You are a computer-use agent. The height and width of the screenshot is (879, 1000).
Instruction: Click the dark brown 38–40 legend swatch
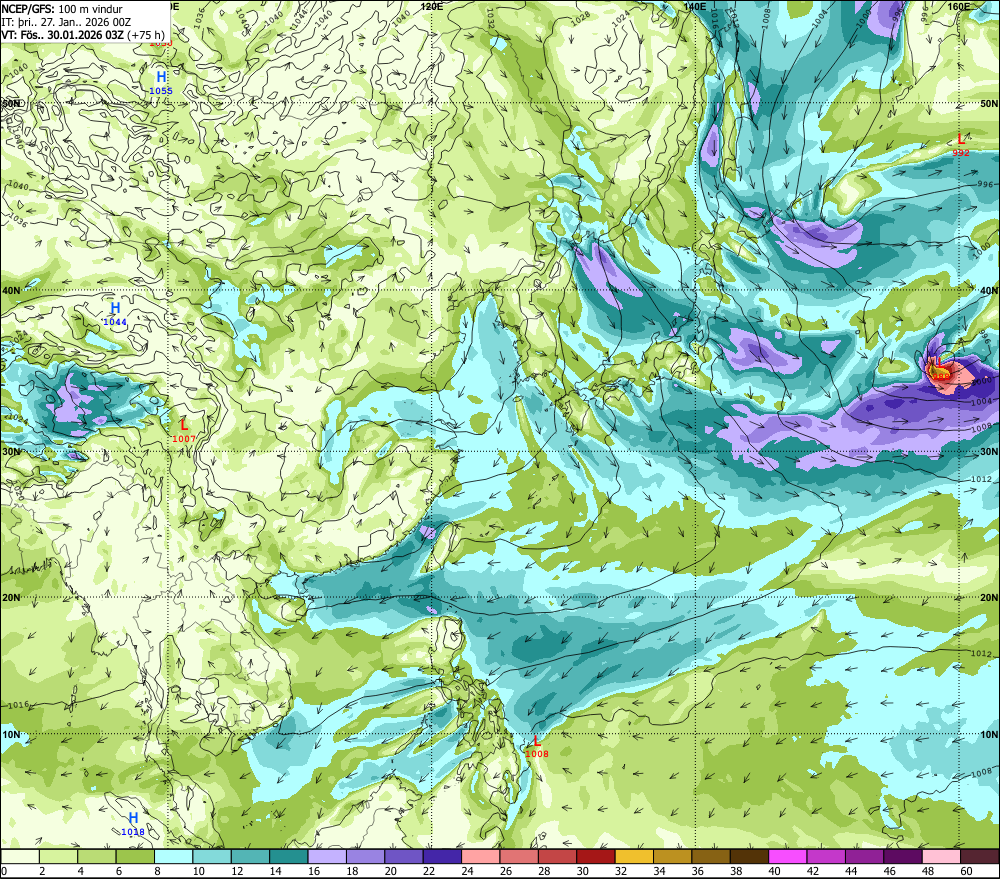[x=749, y=857]
